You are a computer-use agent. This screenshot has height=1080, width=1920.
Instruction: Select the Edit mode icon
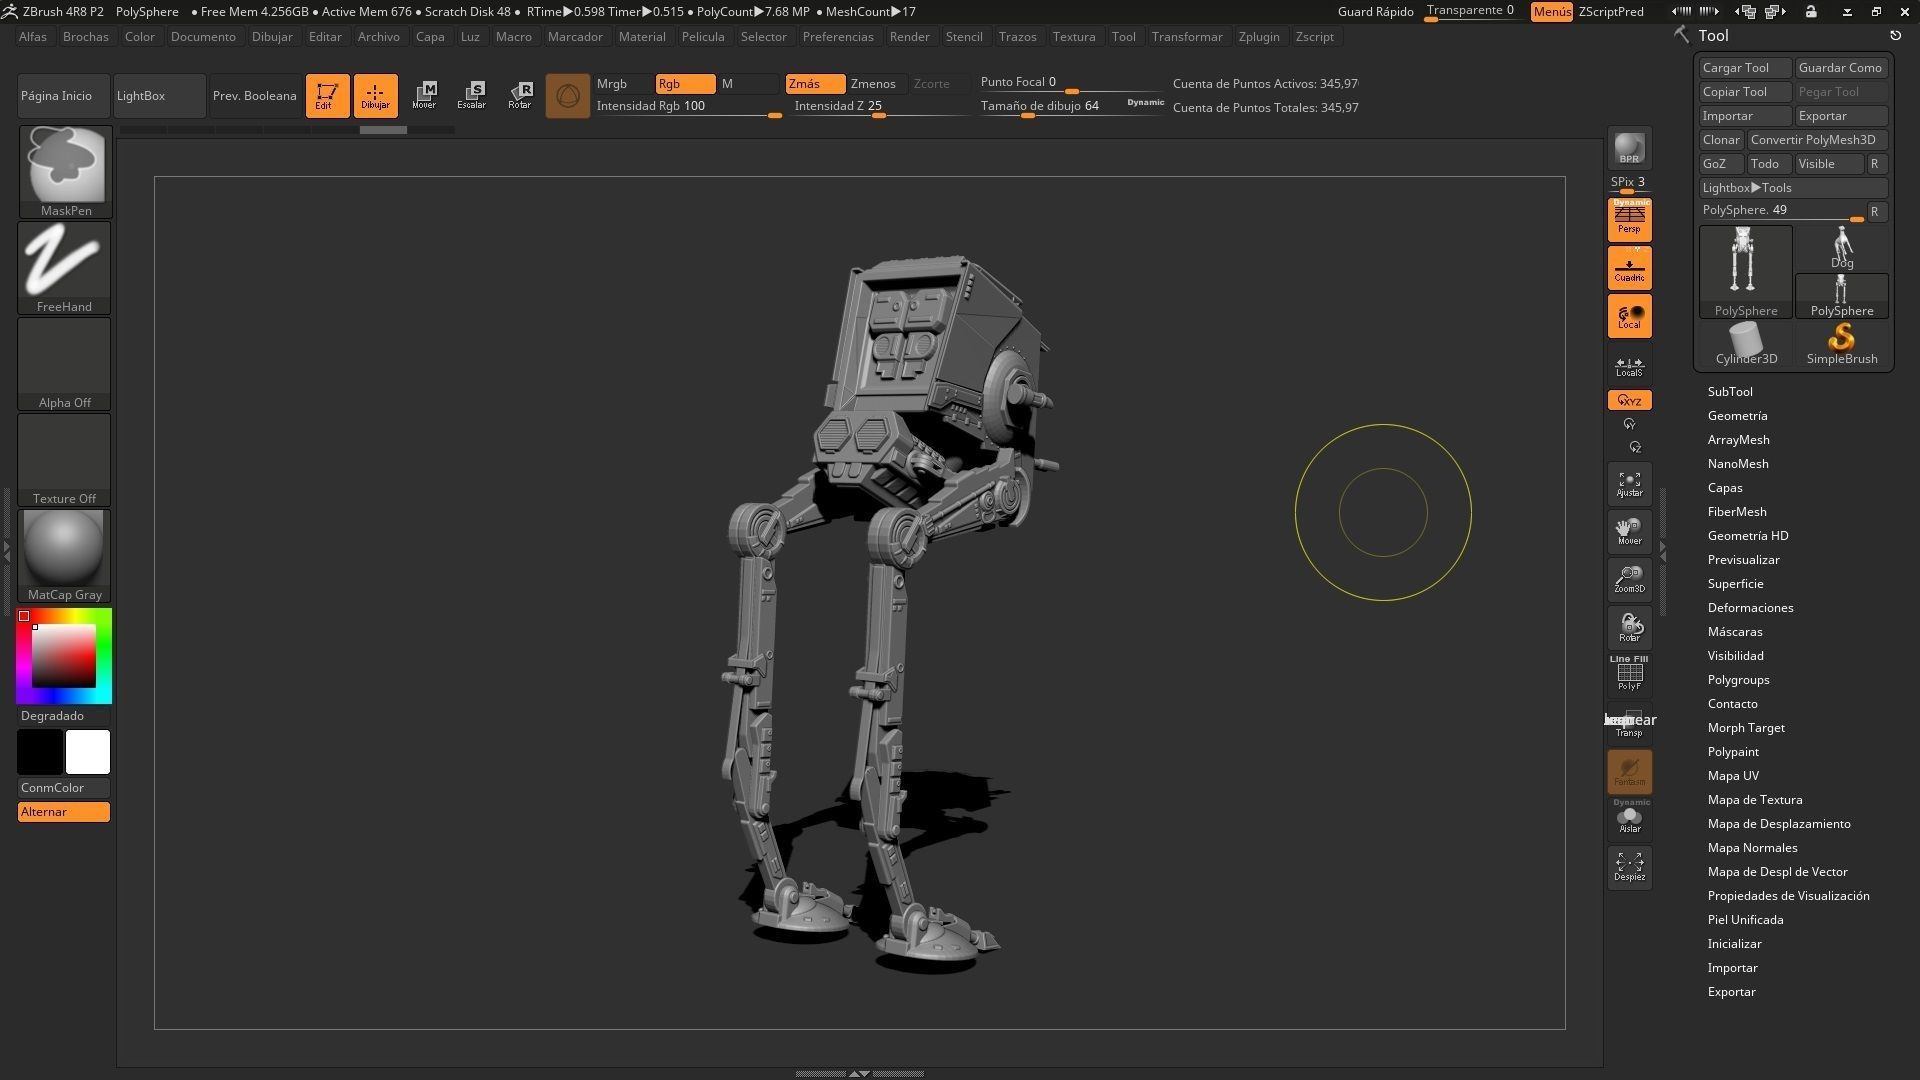[x=327, y=96]
